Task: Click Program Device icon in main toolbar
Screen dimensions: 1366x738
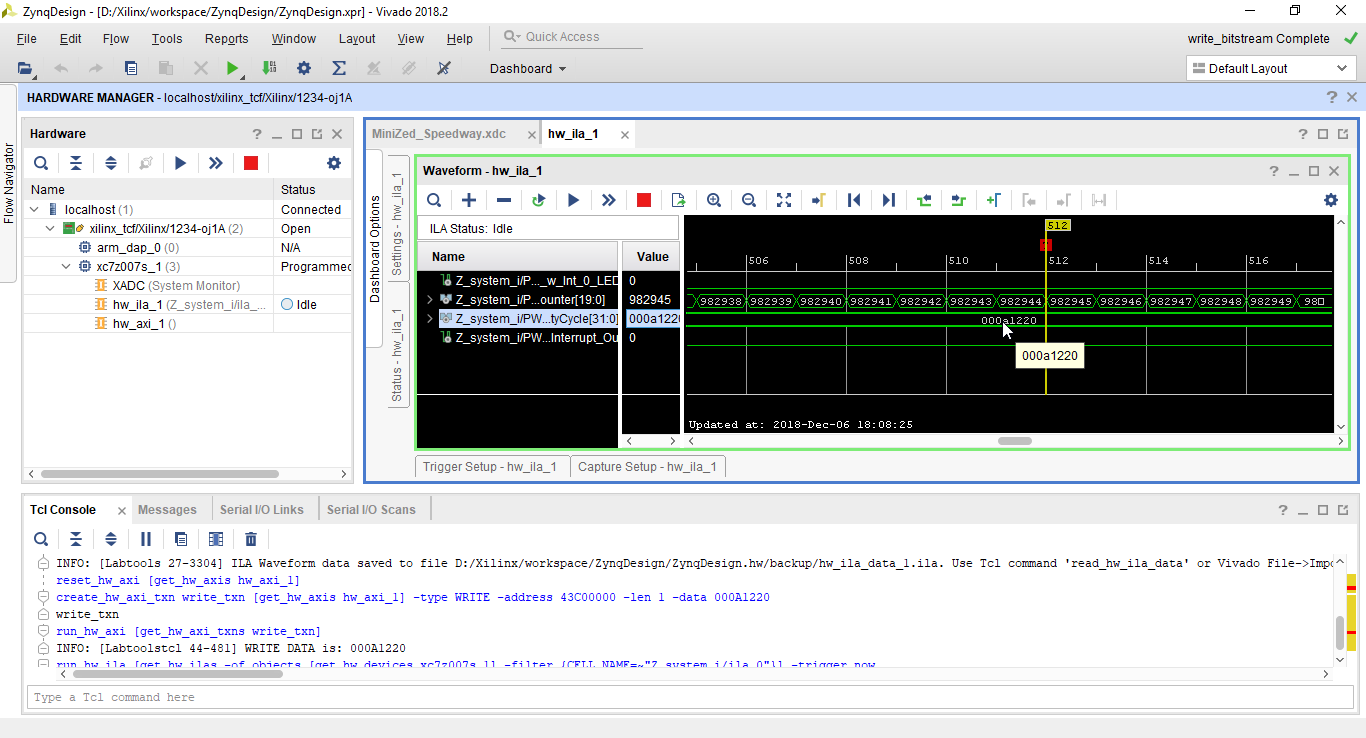Action: click(x=269, y=68)
